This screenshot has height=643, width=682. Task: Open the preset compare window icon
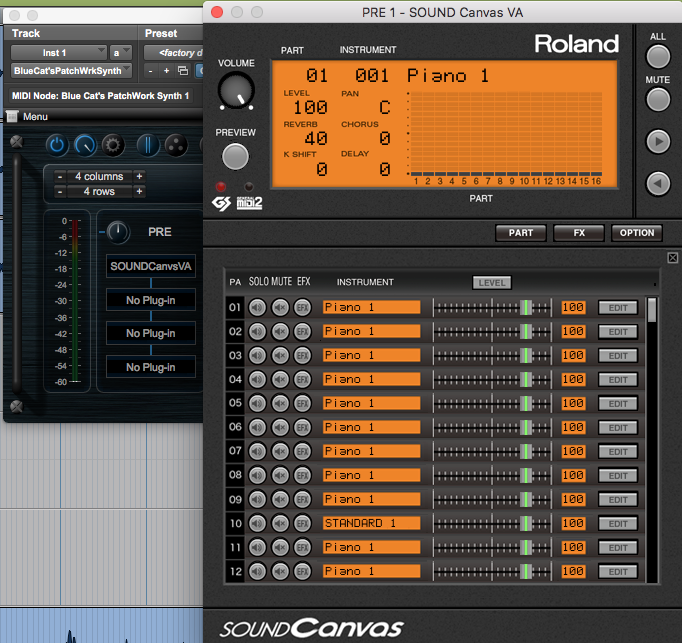(x=183, y=70)
